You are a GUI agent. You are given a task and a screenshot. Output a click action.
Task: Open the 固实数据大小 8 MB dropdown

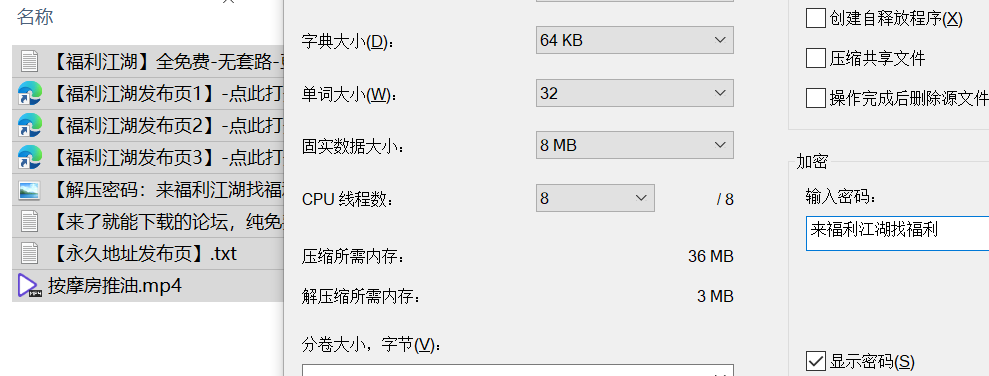coord(635,145)
